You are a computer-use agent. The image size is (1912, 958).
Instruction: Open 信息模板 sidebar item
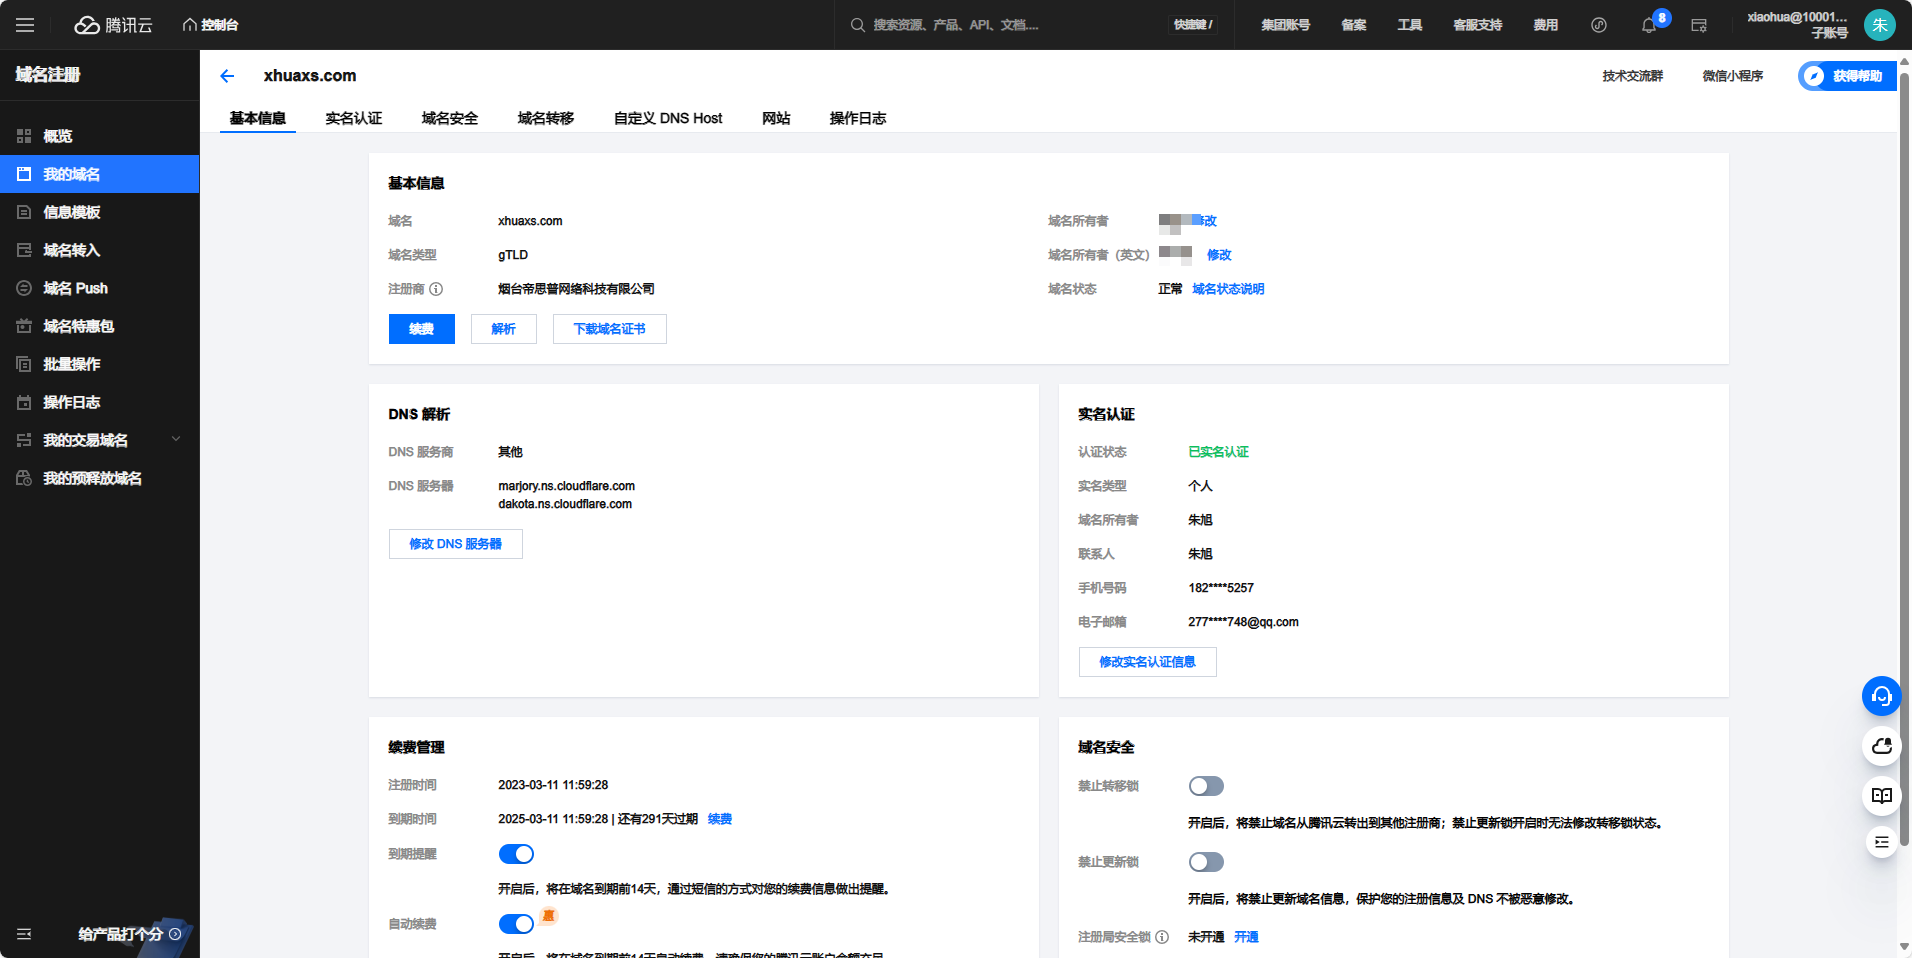tap(100, 212)
